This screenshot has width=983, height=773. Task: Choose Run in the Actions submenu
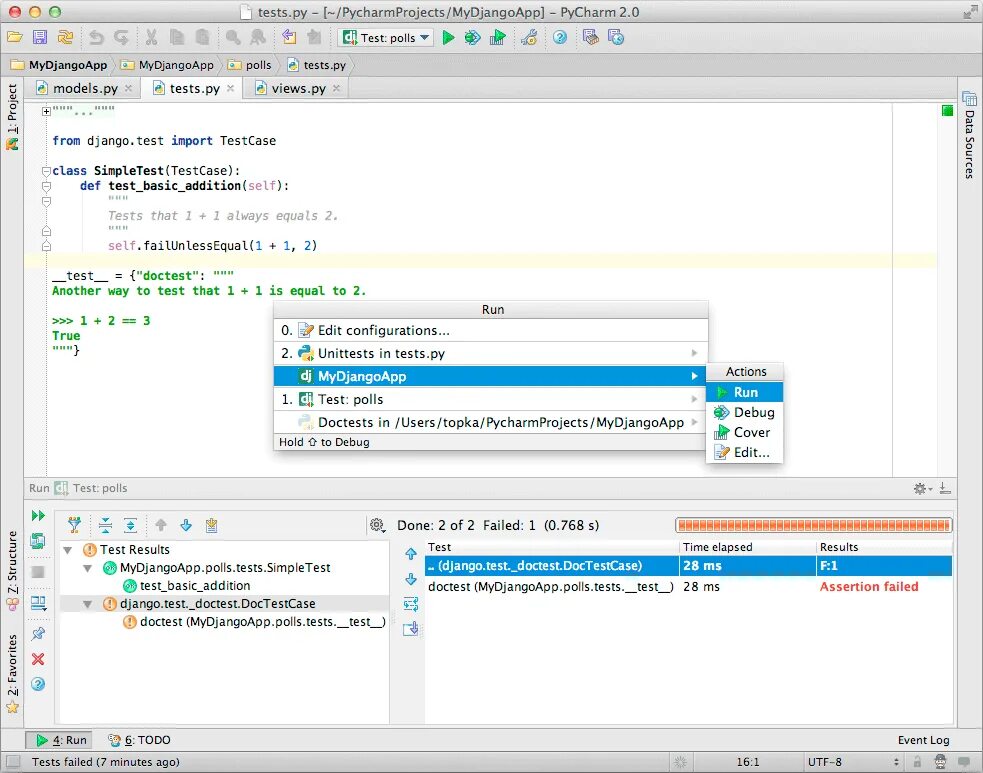coord(744,392)
